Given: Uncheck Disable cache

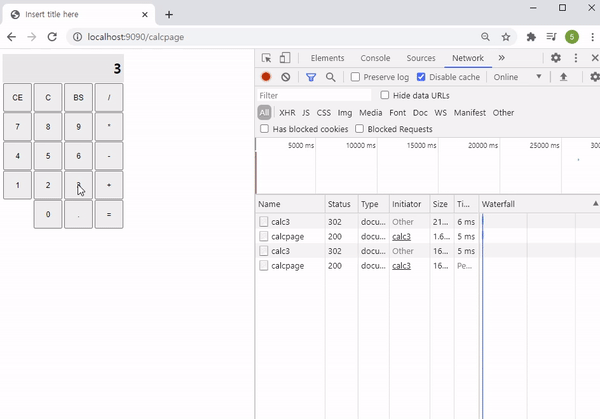Looking at the screenshot, I should pos(421,77).
